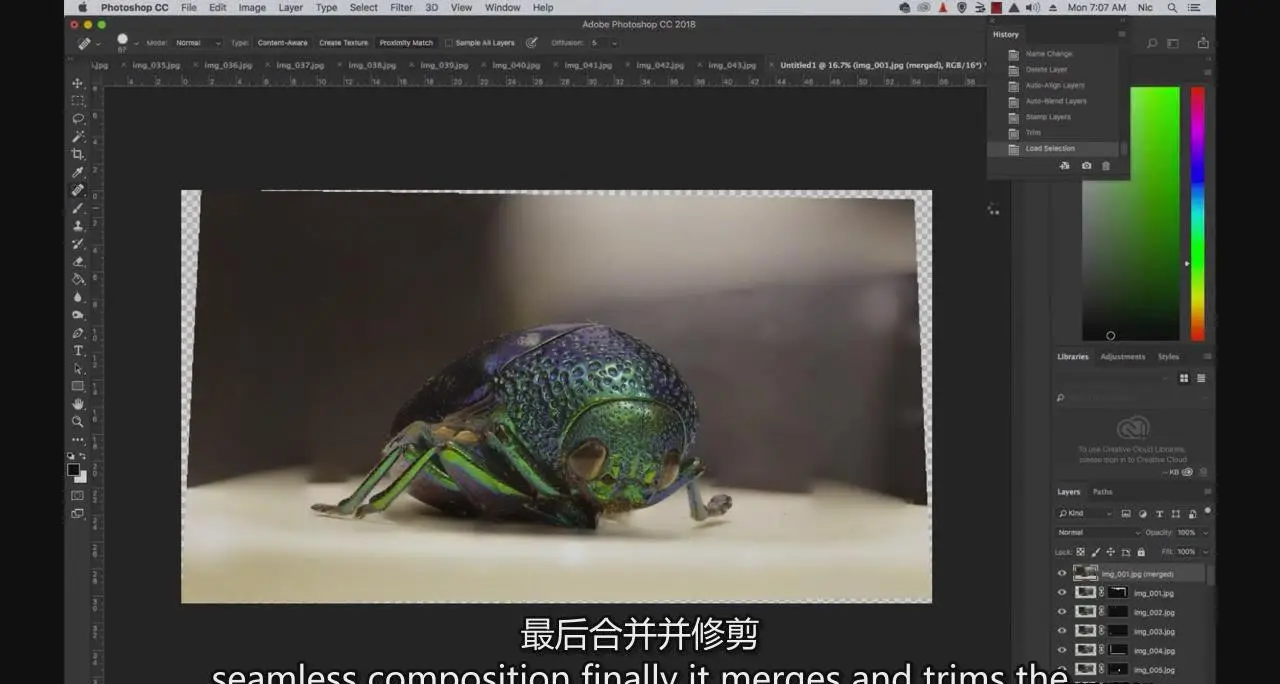This screenshot has height=684, width=1280.
Task: Select the Pen tool
Action: coord(78,333)
